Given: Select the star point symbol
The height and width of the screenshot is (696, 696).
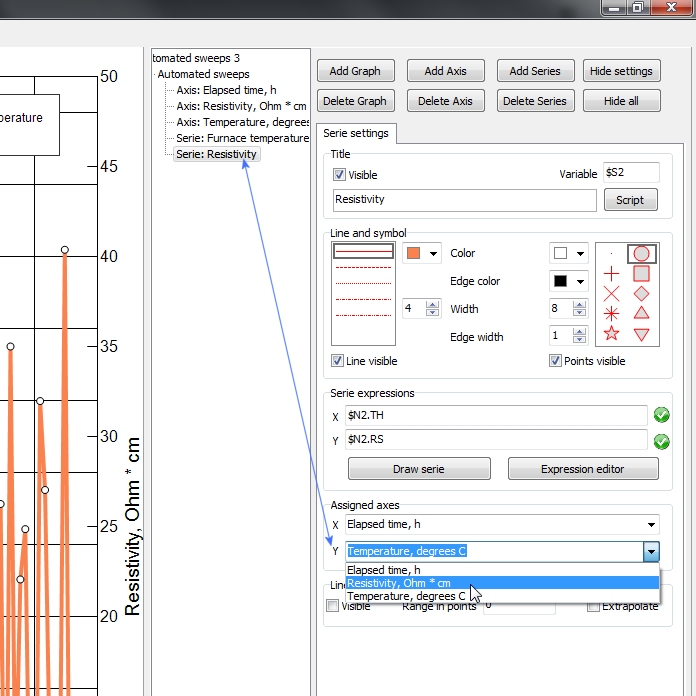Looking at the screenshot, I should coord(611,333).
